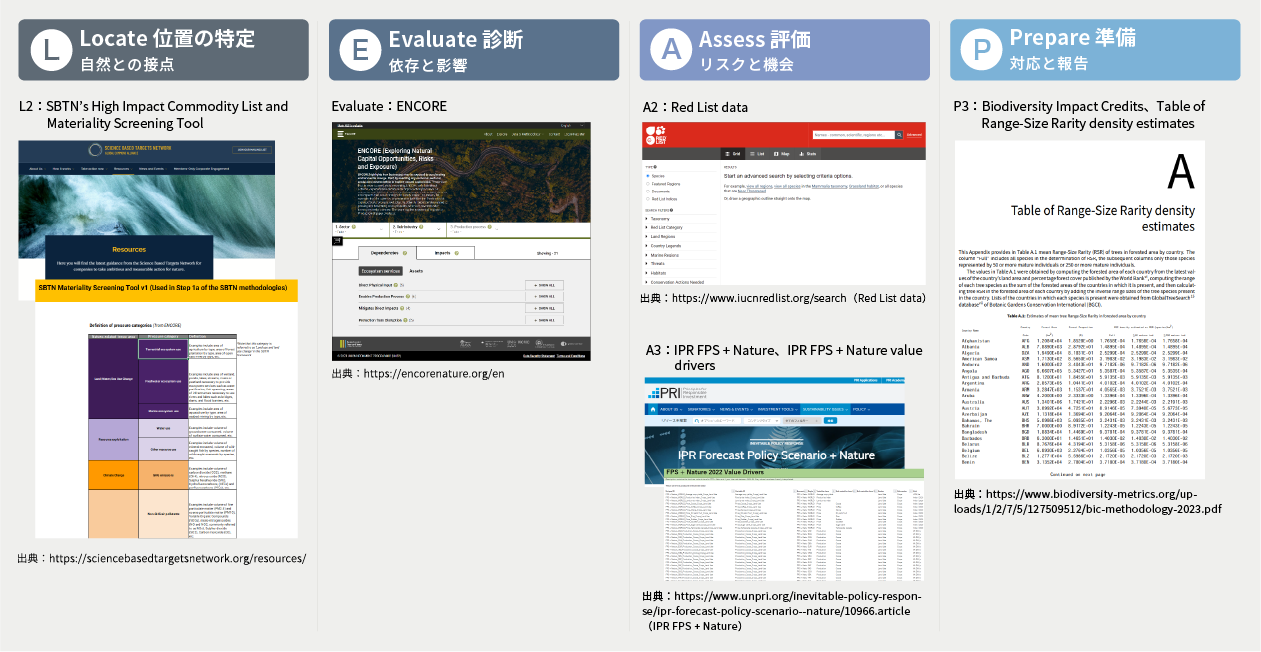Click Show All for Direct Physical Input

click(544, 285)
